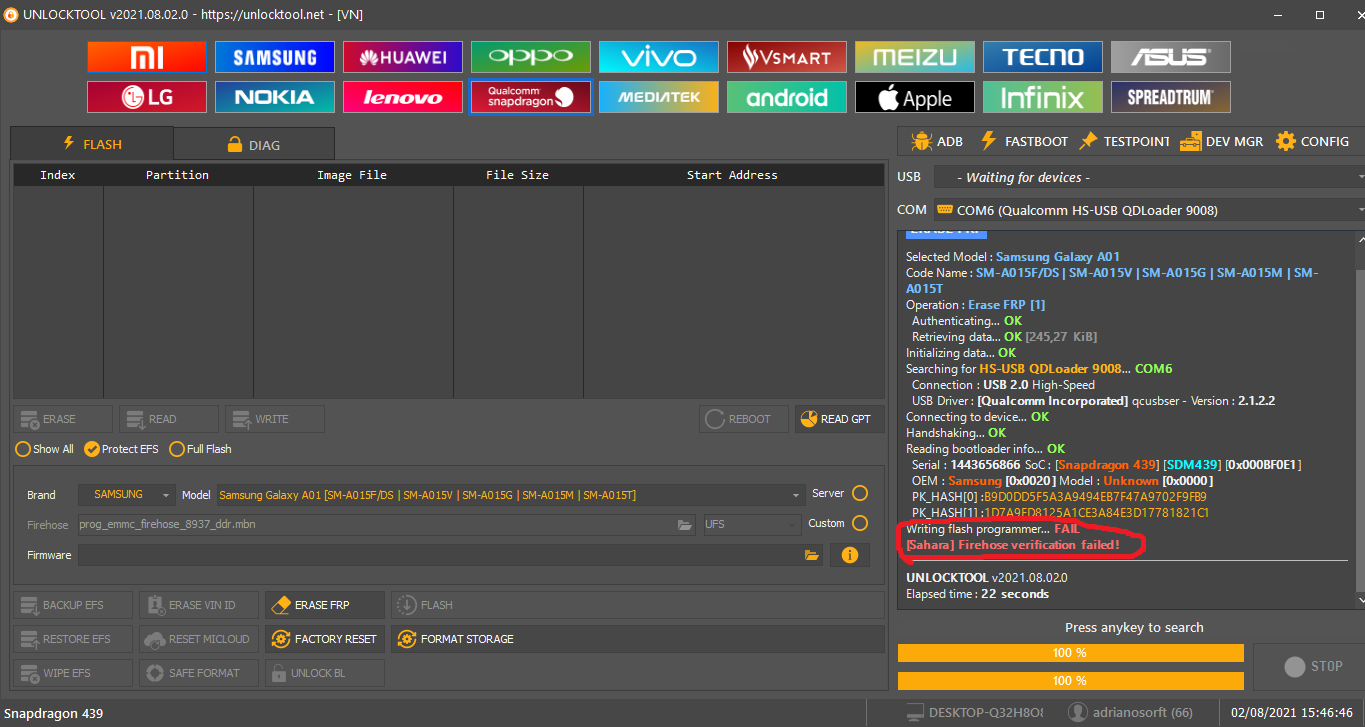This screenshot has height=727, width=1365.
Task: Open the Fastboot lightning tool
Action: coord(1023,141)
